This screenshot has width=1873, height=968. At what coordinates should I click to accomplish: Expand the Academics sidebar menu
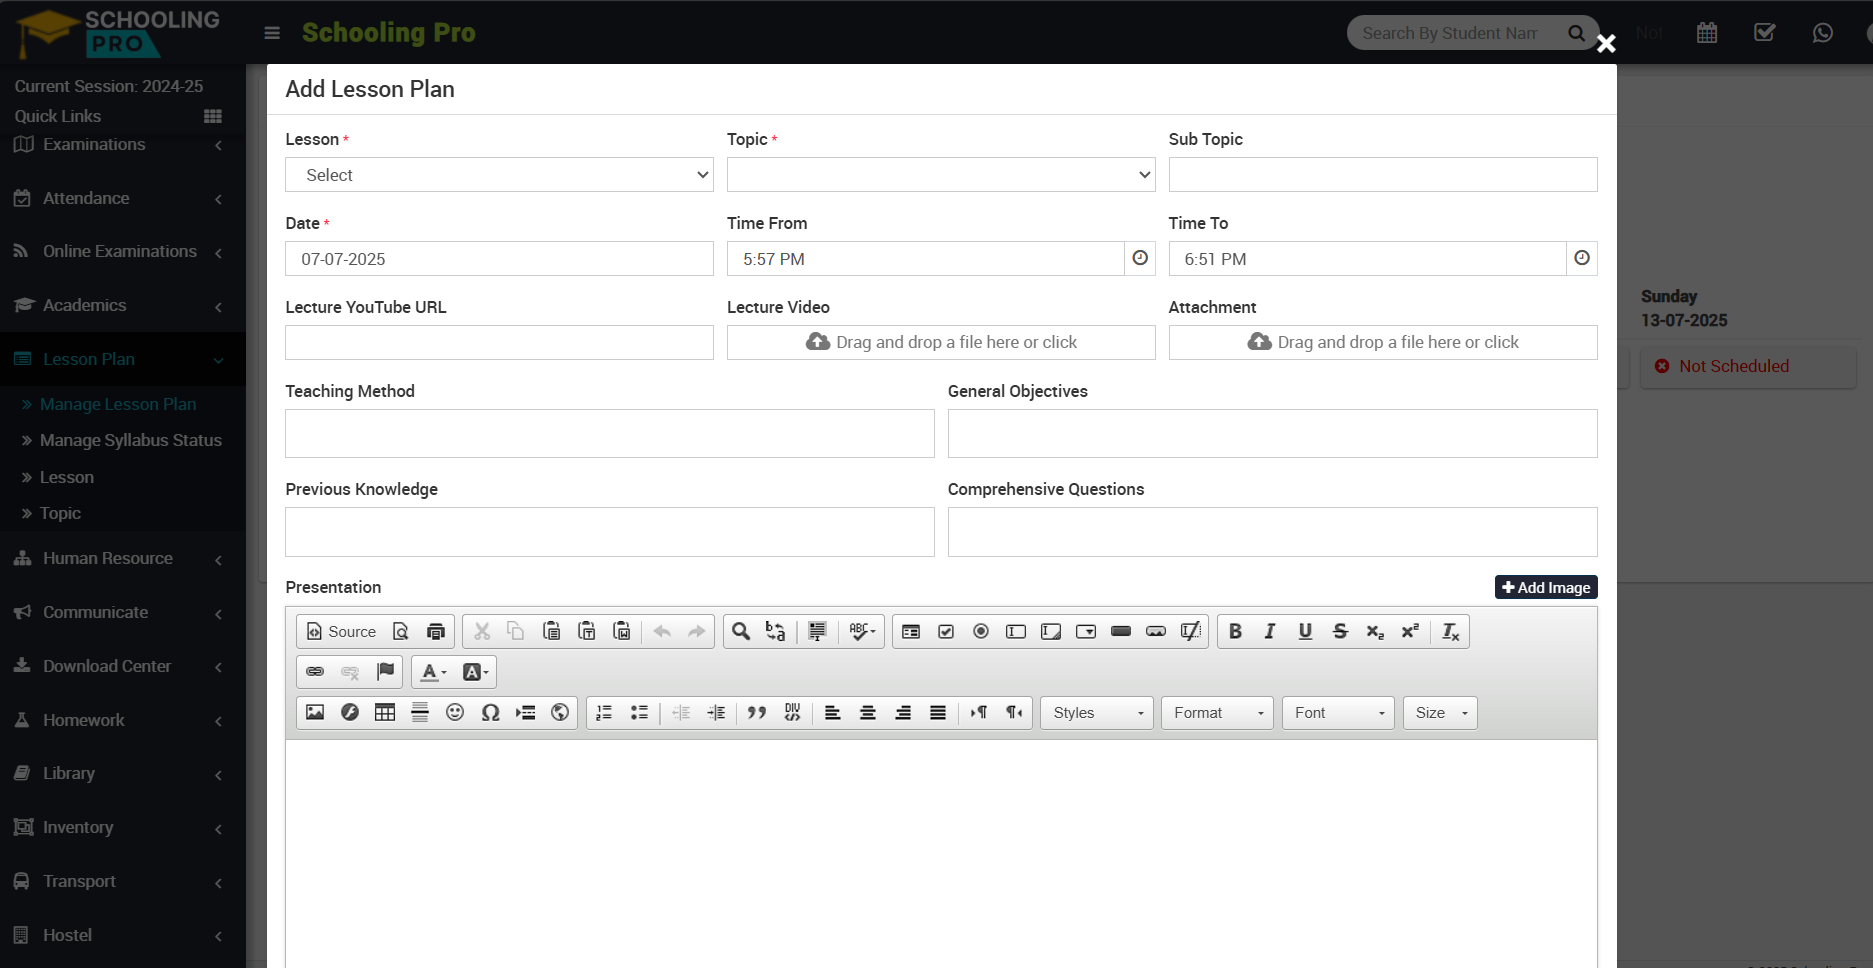pyautogui.click(x=122, y=305)
